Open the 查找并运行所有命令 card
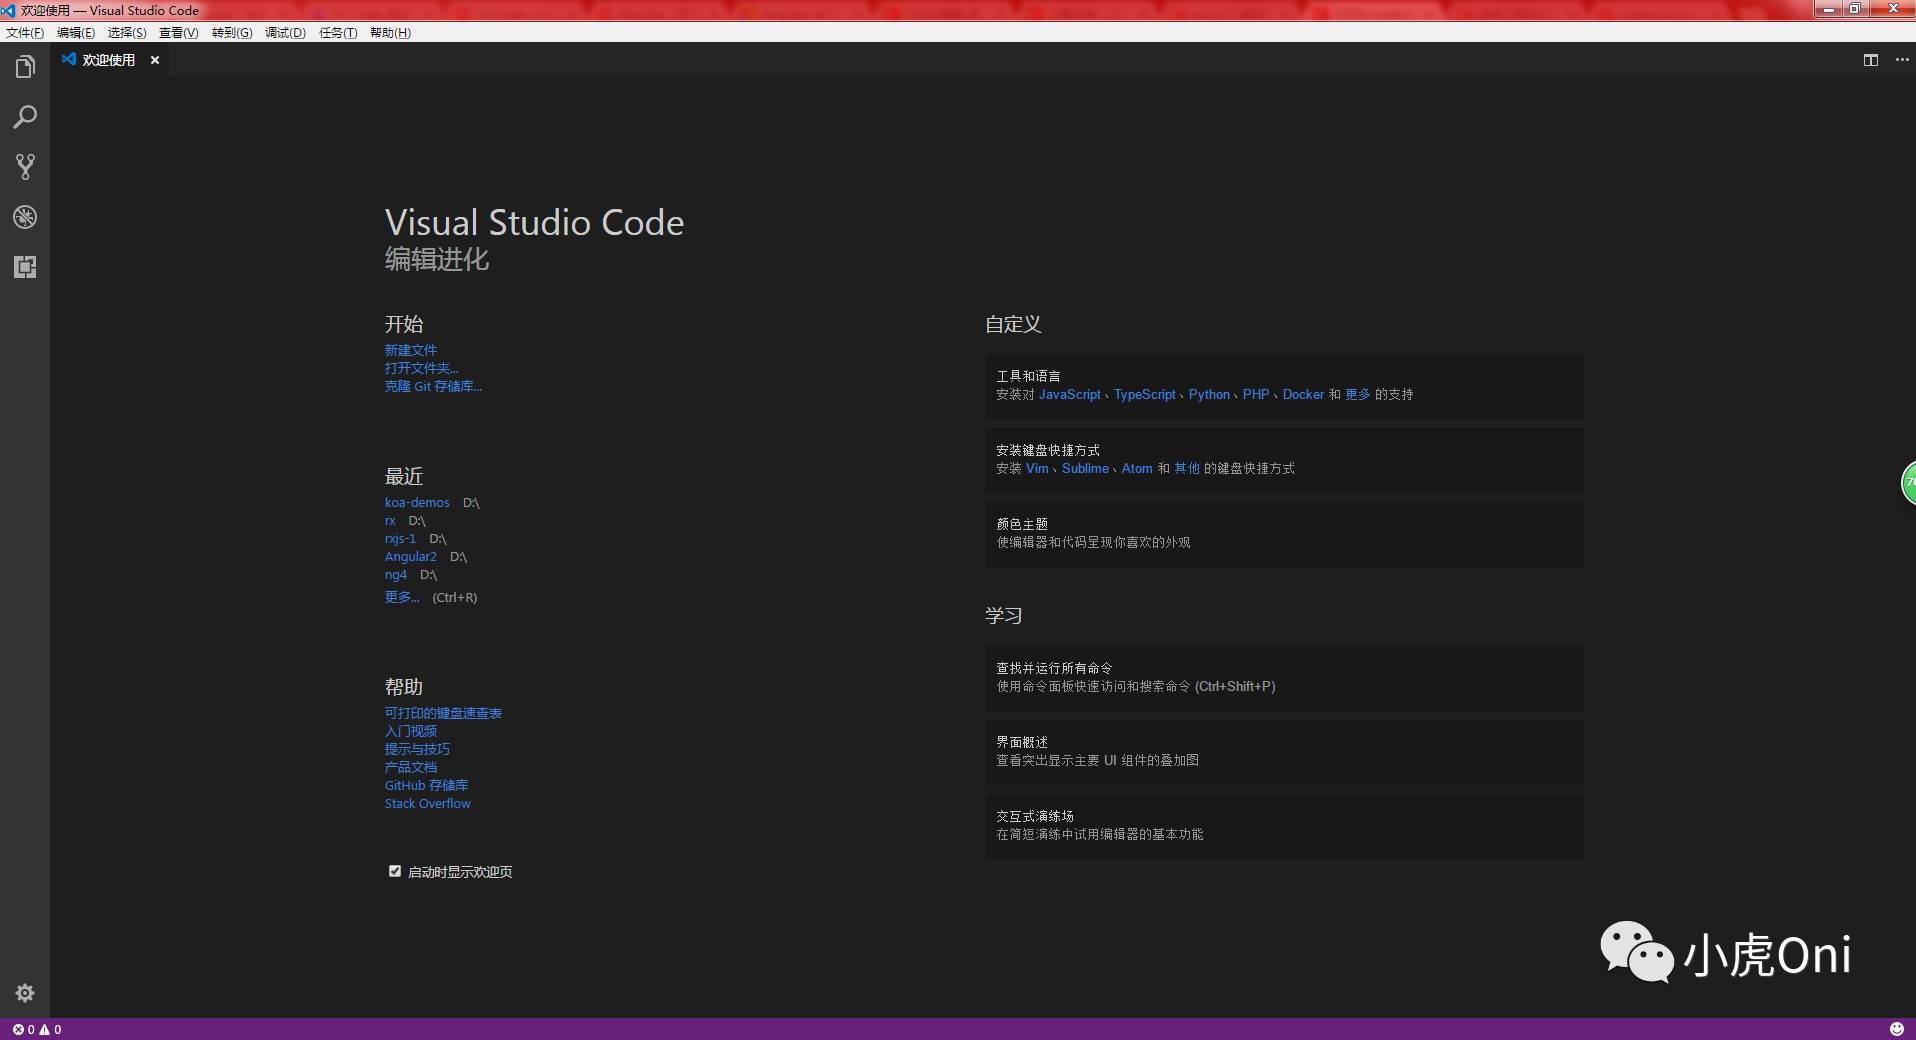This screenshot has height=1040, width=1916. click(x=1284, y=678)
